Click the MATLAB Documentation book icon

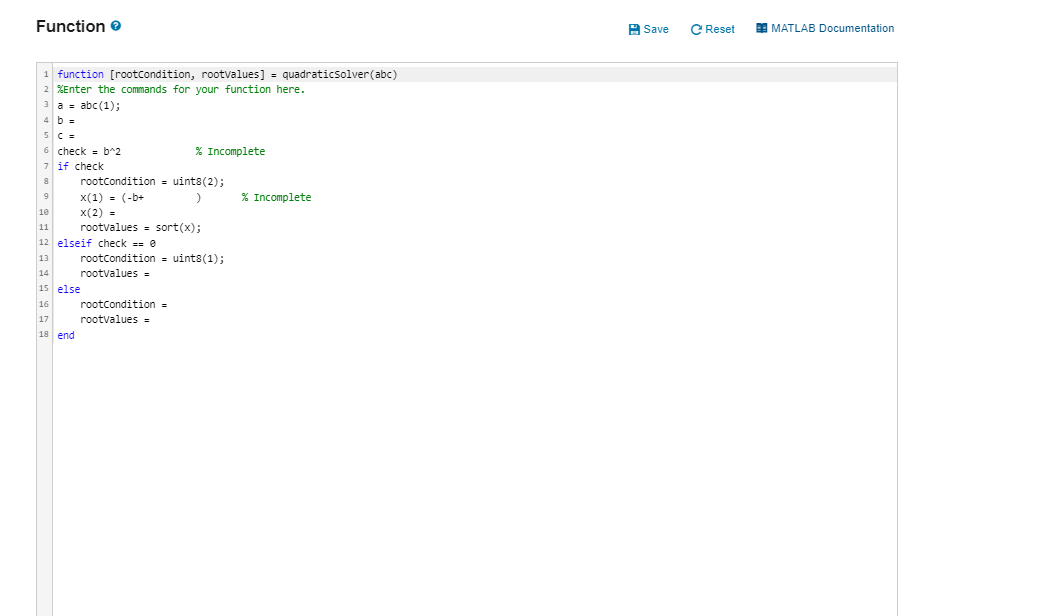click(x=761, y=29)
